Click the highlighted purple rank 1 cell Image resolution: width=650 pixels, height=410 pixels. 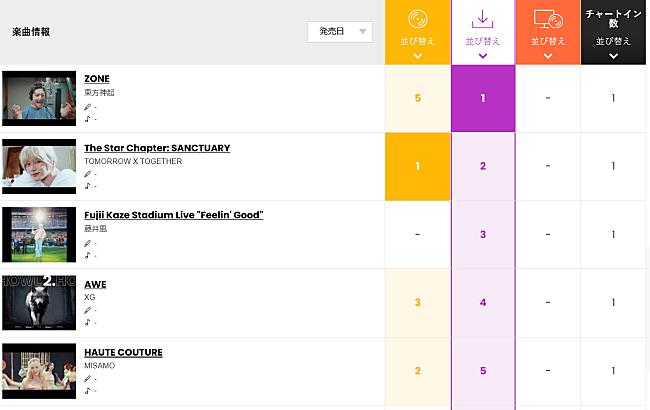pos(483,98)
